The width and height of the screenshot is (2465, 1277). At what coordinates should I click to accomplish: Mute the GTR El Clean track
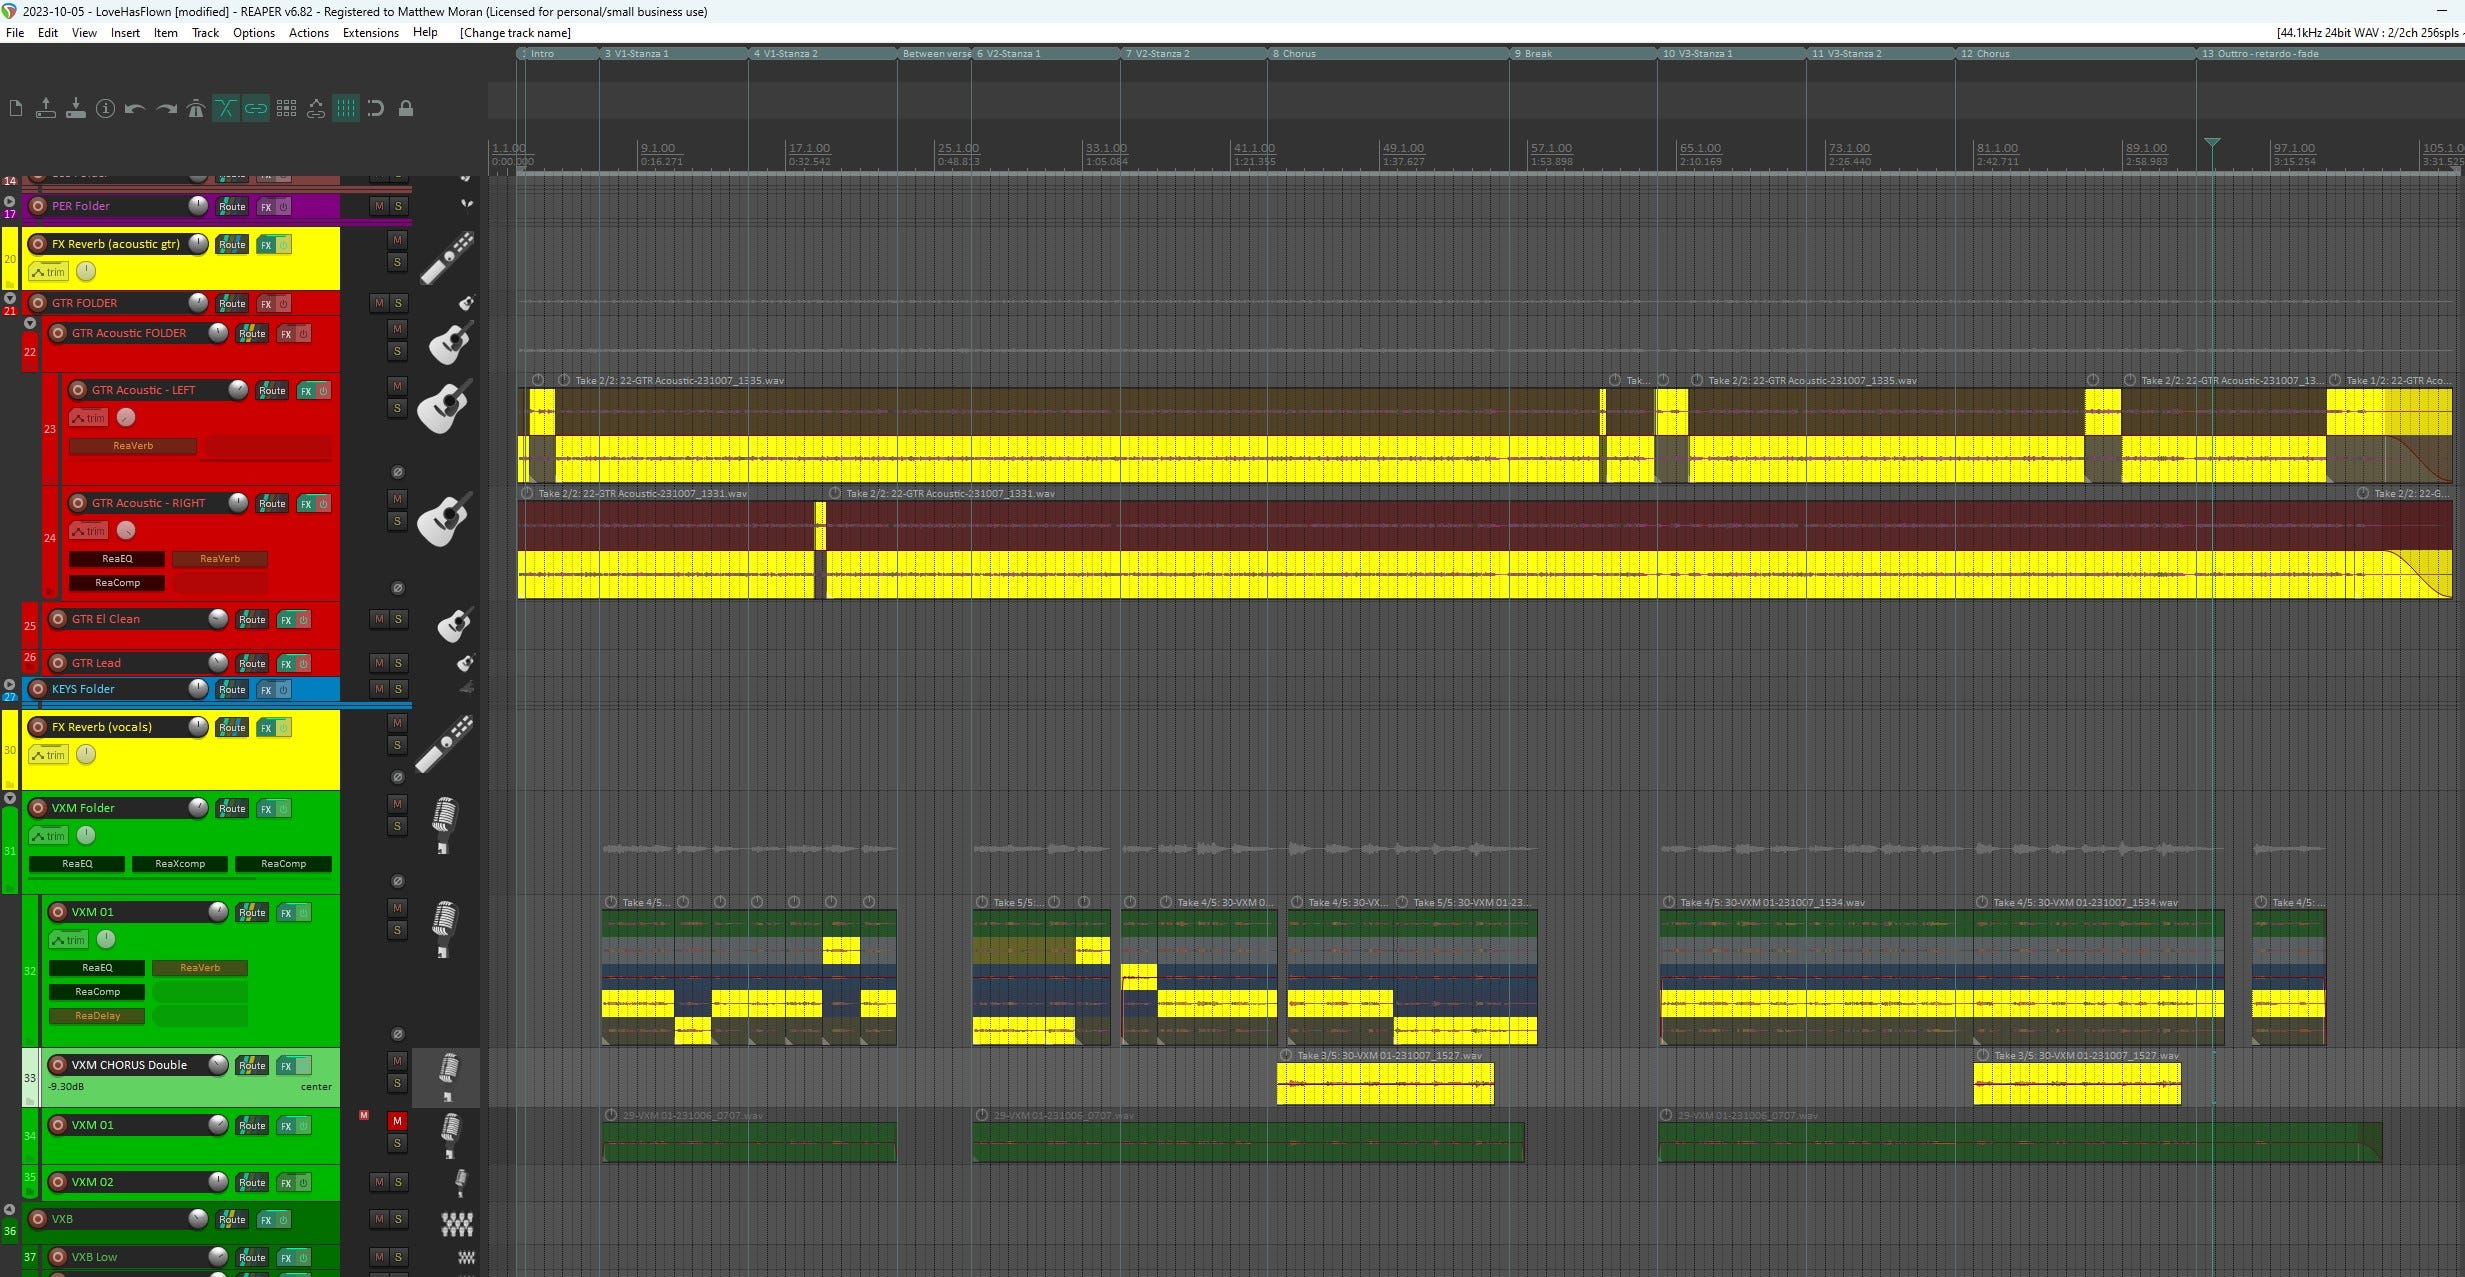pos(379,619)
